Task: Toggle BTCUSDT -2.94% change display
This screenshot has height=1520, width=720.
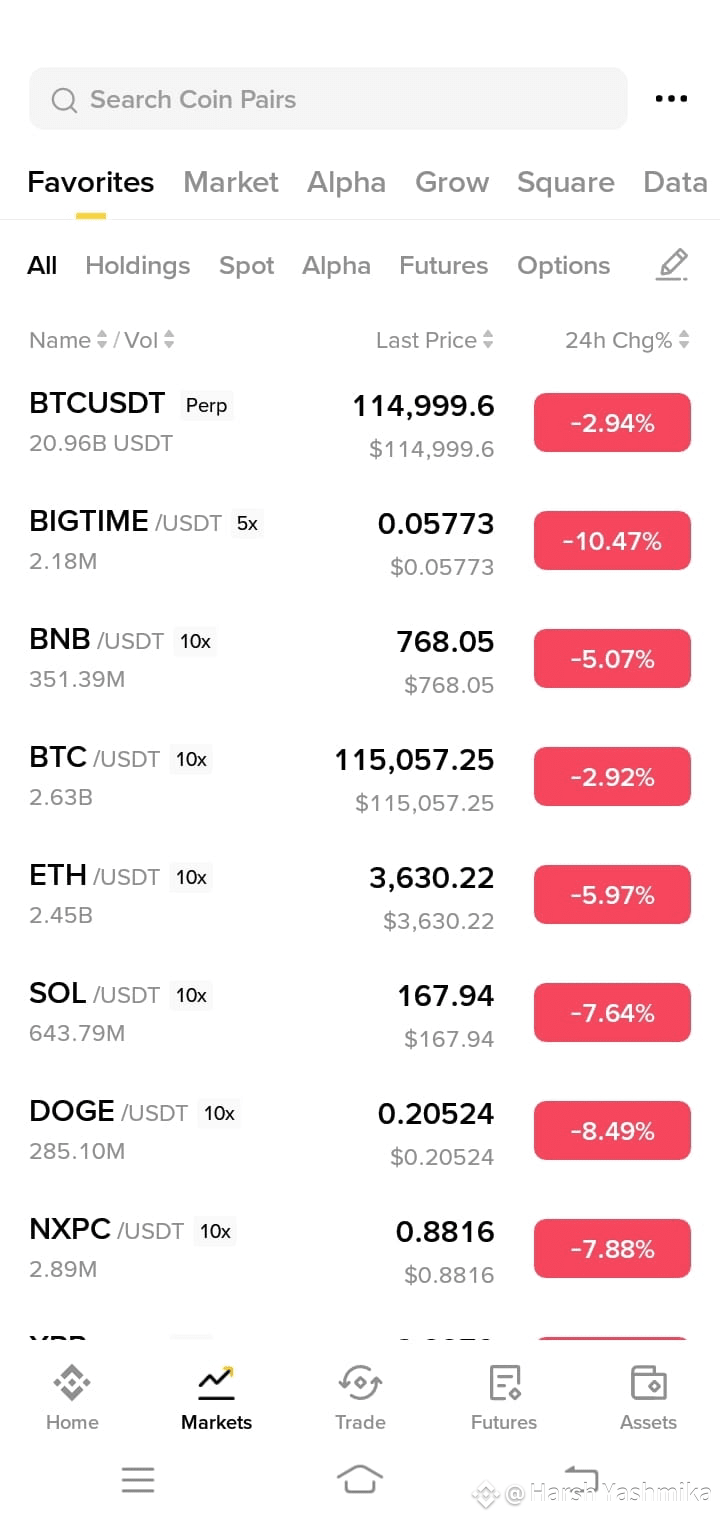Action: pyautogui.click(x=612, y=423)
